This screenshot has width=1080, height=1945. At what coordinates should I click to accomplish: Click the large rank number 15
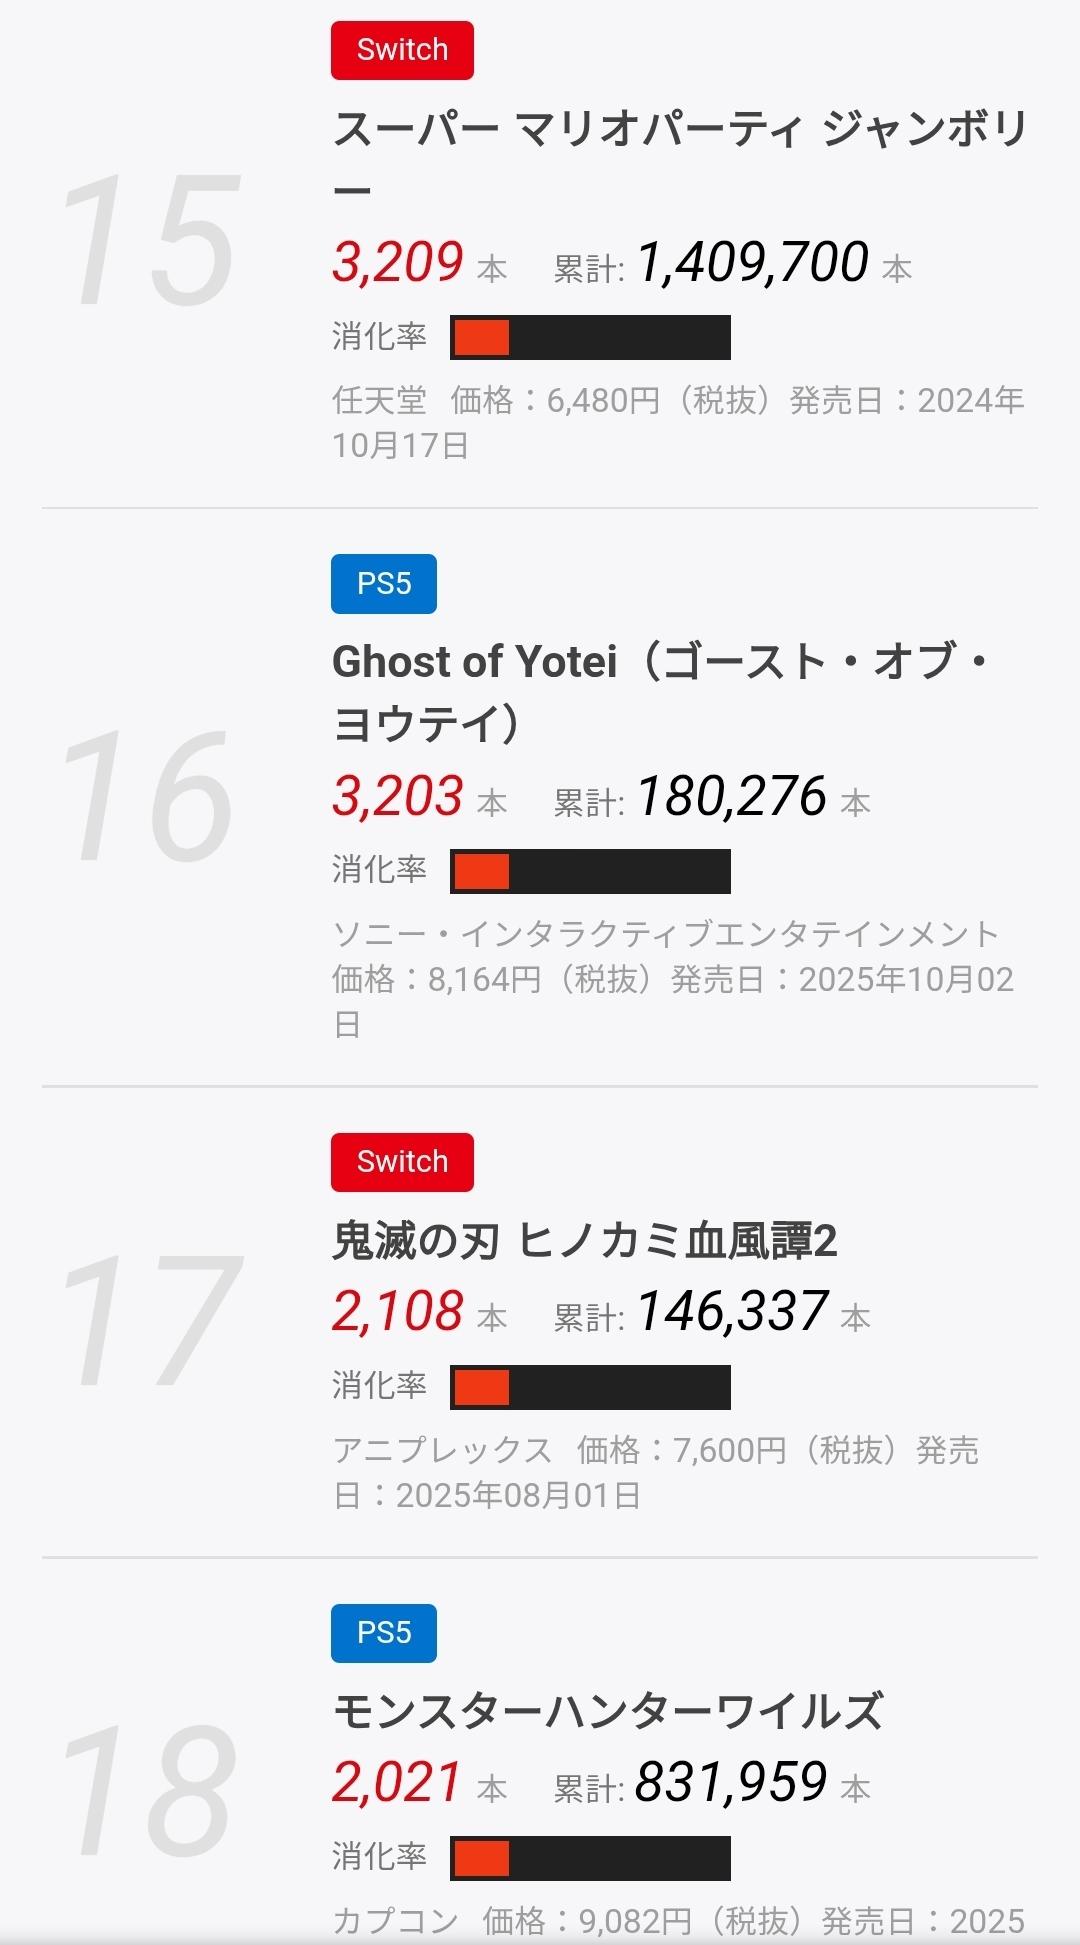(150, 240)
